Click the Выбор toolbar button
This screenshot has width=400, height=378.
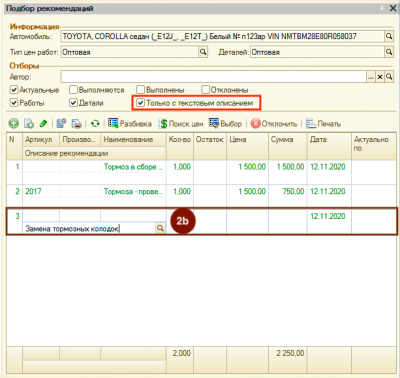[225, 124]
